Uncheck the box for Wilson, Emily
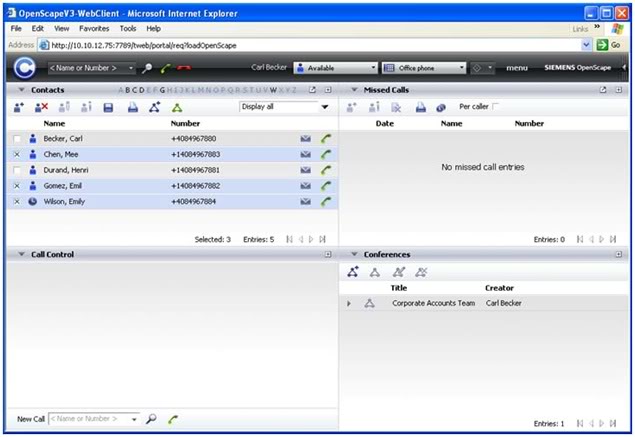The image size is (635, 437). coord(17,202)
